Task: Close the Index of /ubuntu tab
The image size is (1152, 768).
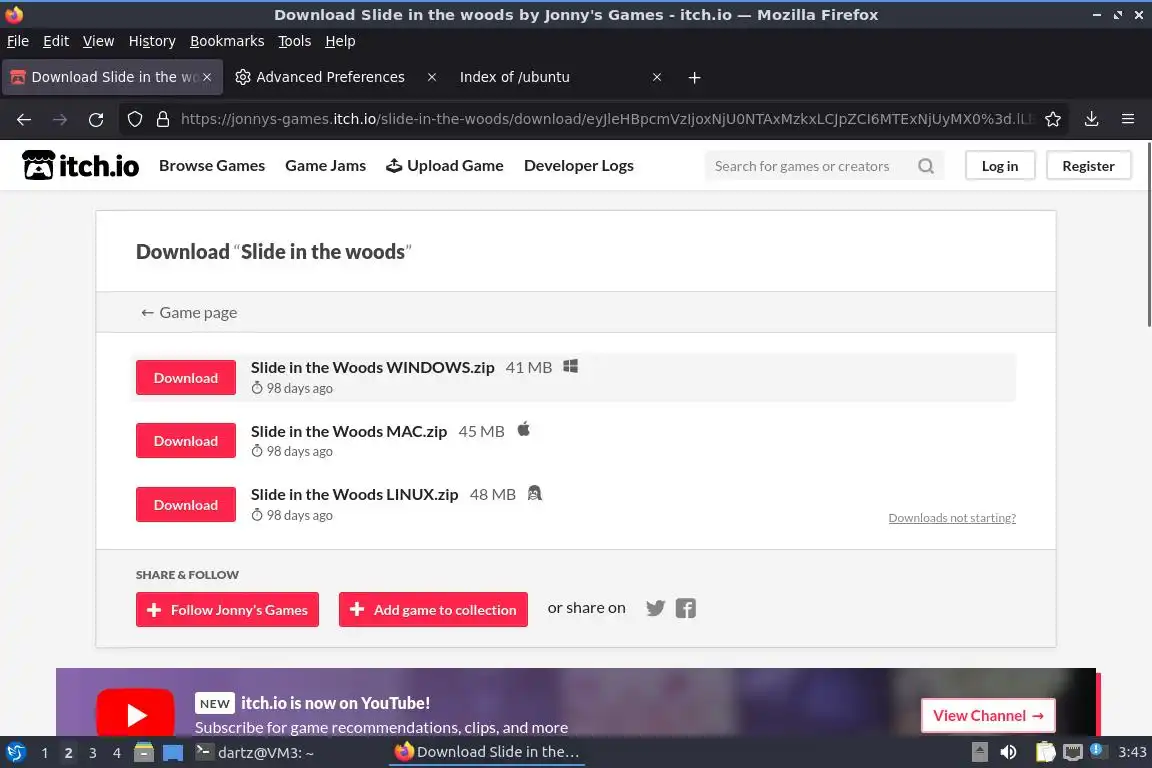Action: click(x=657, y=77)
